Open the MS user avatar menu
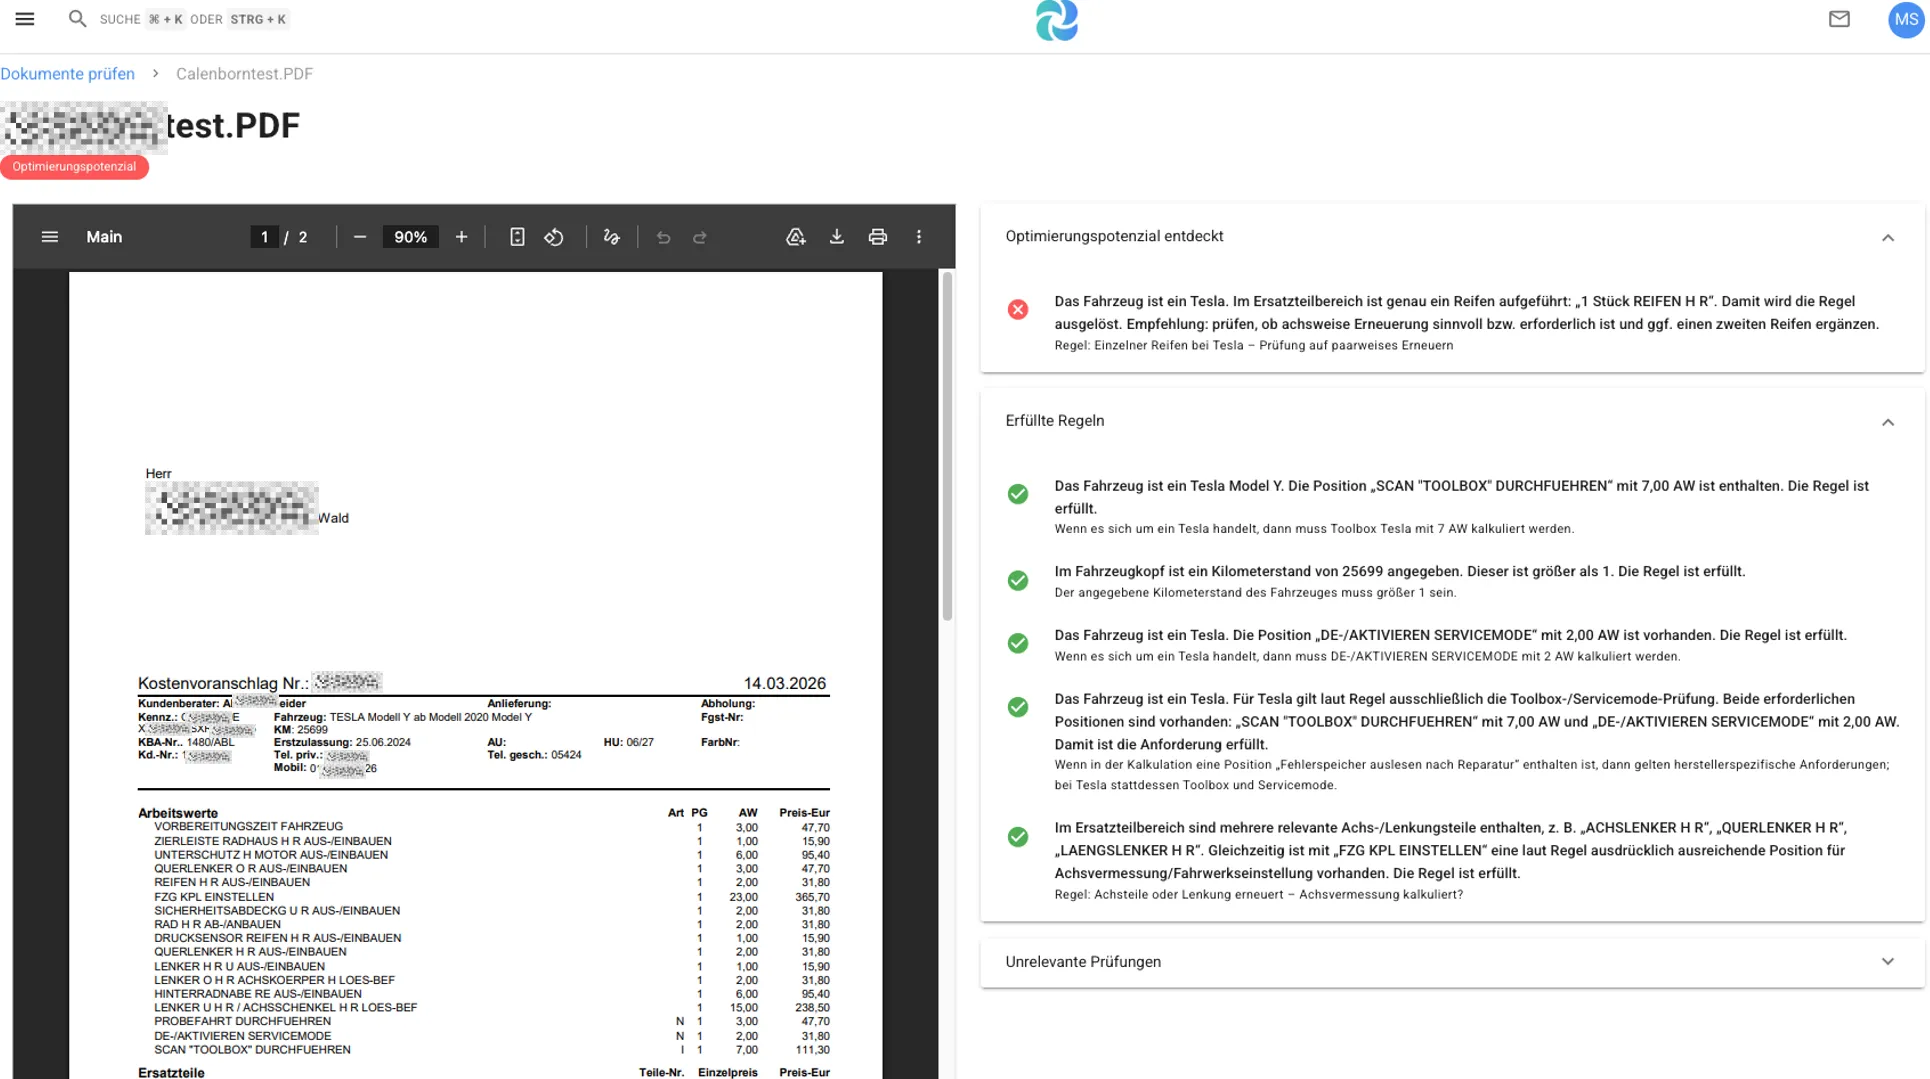The height and width of the screenshot is (1079, 1930). [1905, 19]
